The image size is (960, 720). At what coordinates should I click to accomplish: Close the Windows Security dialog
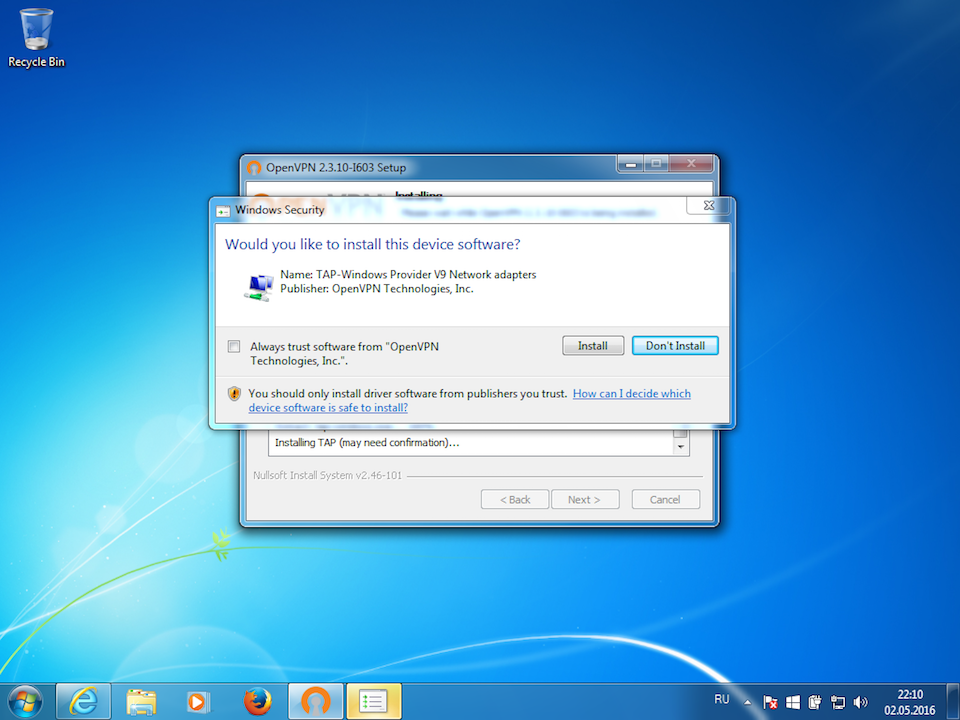pos(708,206)
